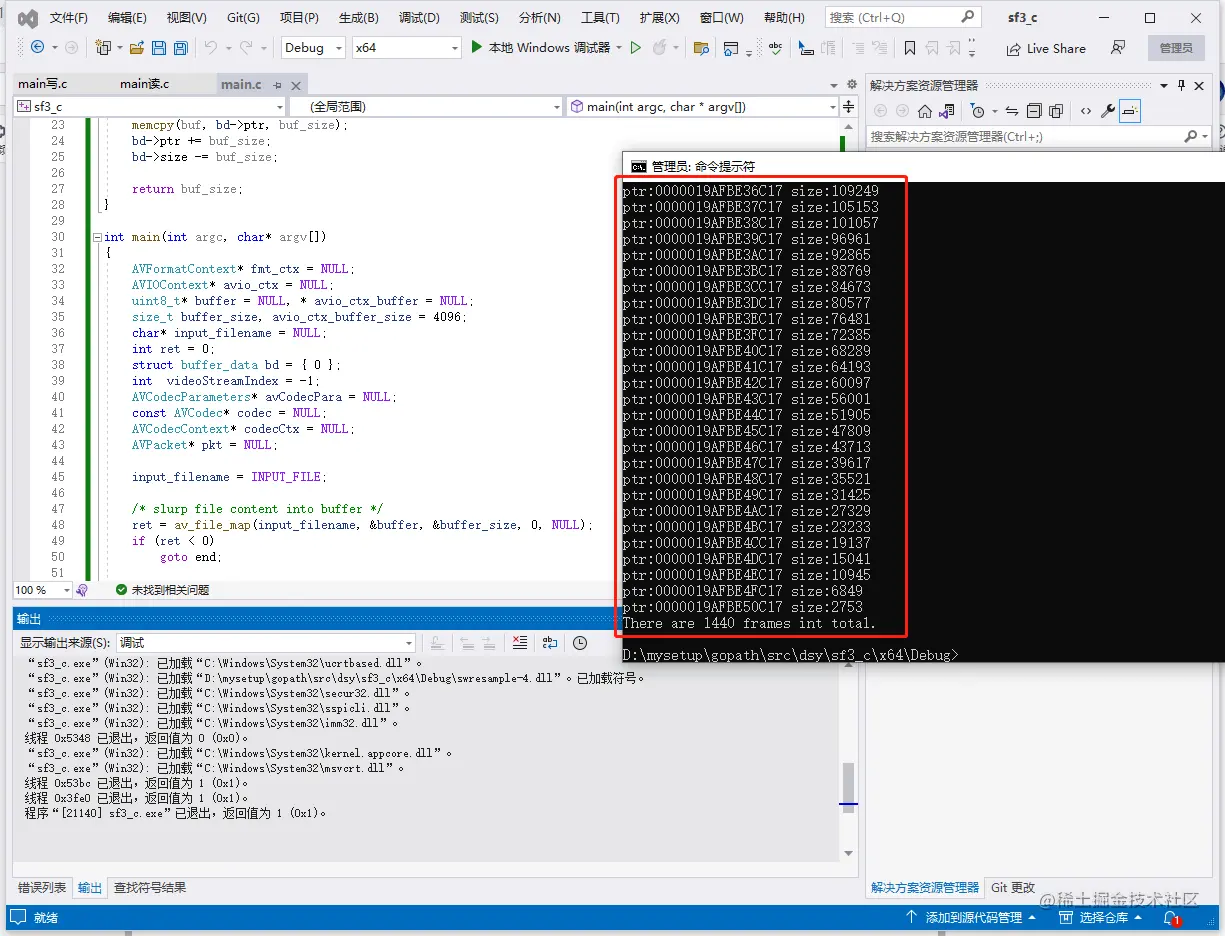
Task: Open the 文件(F) menu
Action: point(68,18)
